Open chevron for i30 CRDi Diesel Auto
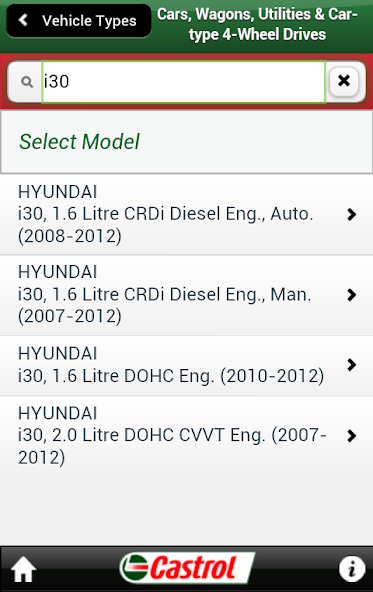Viewport: 373px width, 592px height. click(x=351, y=214)
